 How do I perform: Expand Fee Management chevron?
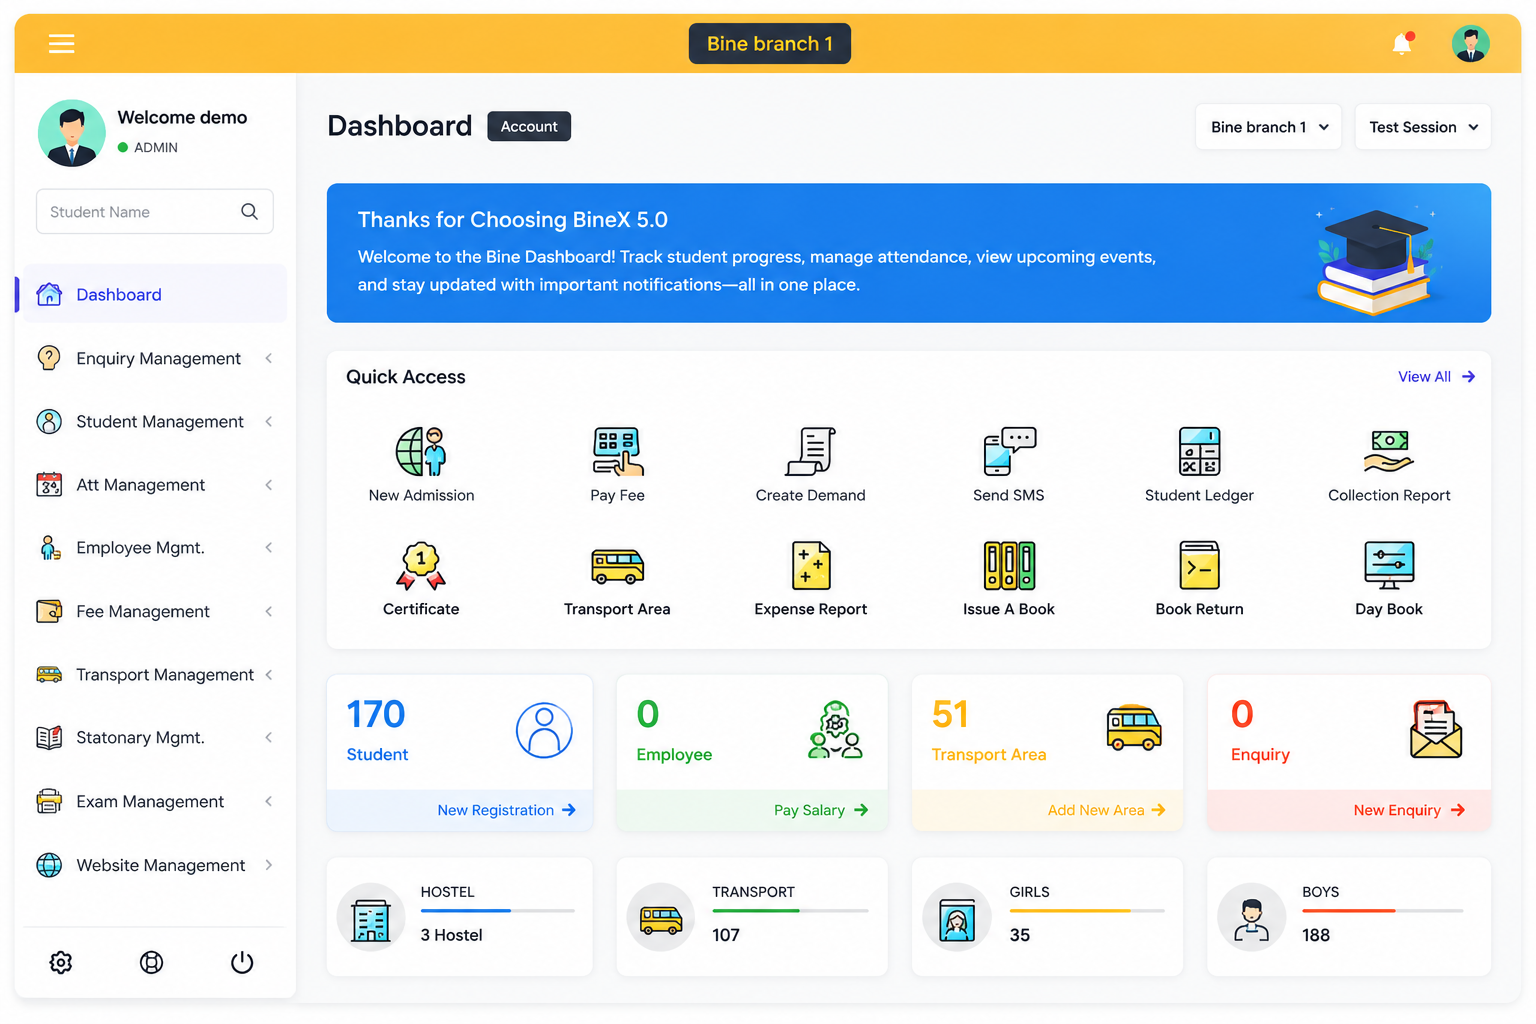(x=269, y=611)
